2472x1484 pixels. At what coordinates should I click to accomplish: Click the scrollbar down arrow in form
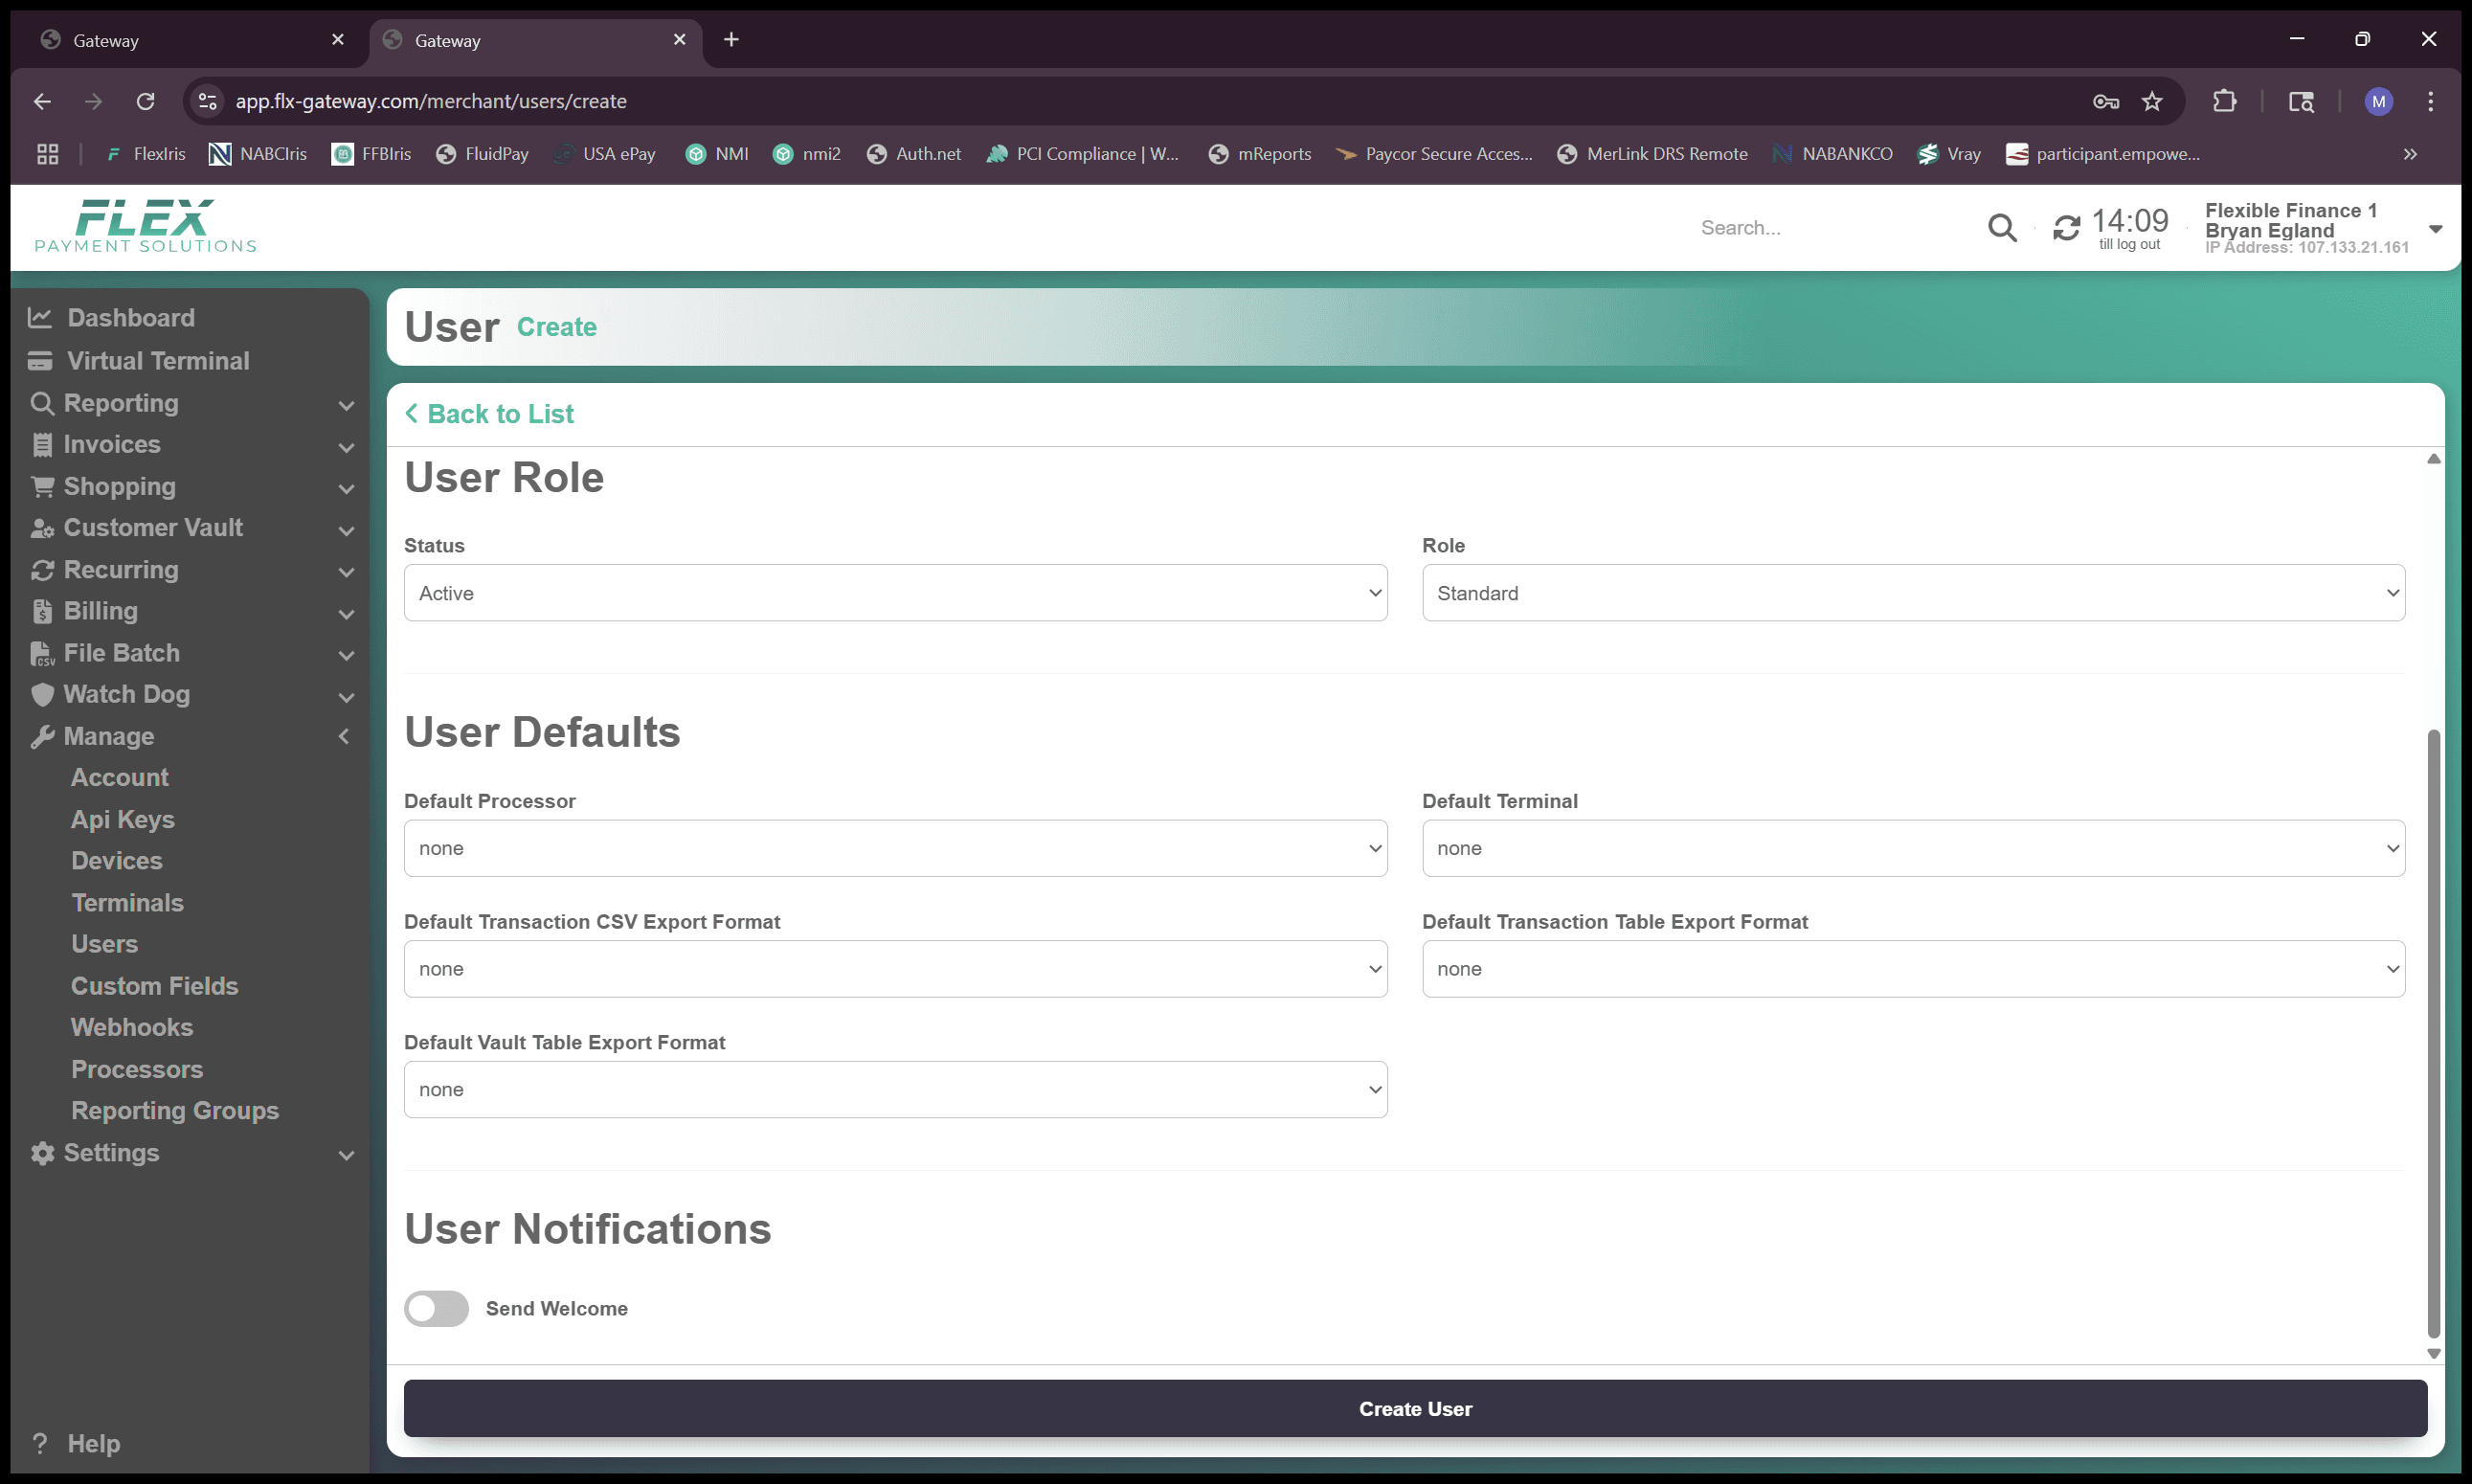[x=2434, y=1353]
